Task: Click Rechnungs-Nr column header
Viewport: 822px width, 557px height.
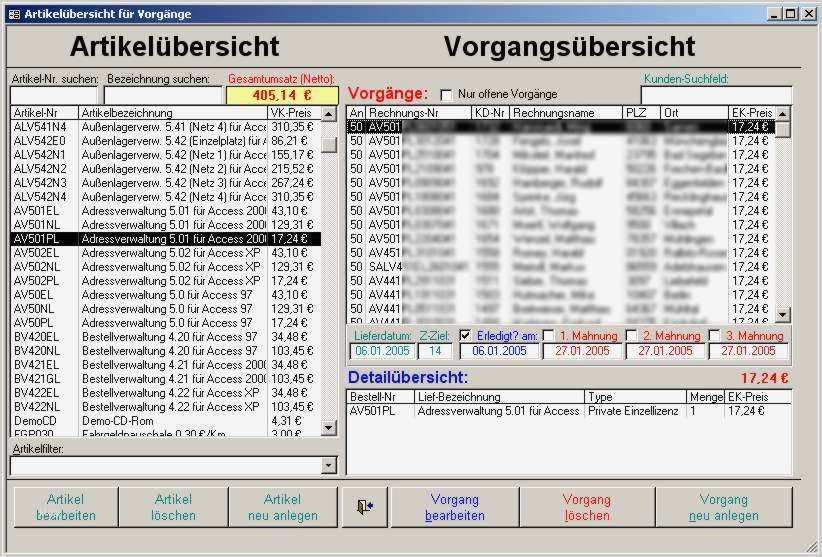Action: (418, 113)
